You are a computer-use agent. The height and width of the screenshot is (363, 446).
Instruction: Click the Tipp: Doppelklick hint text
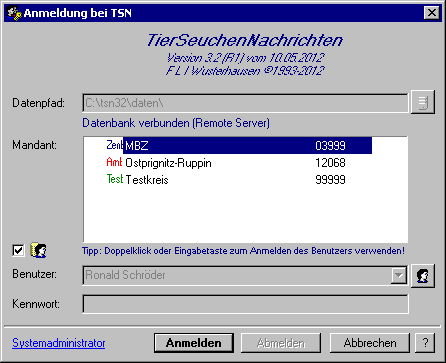[243, 251]
